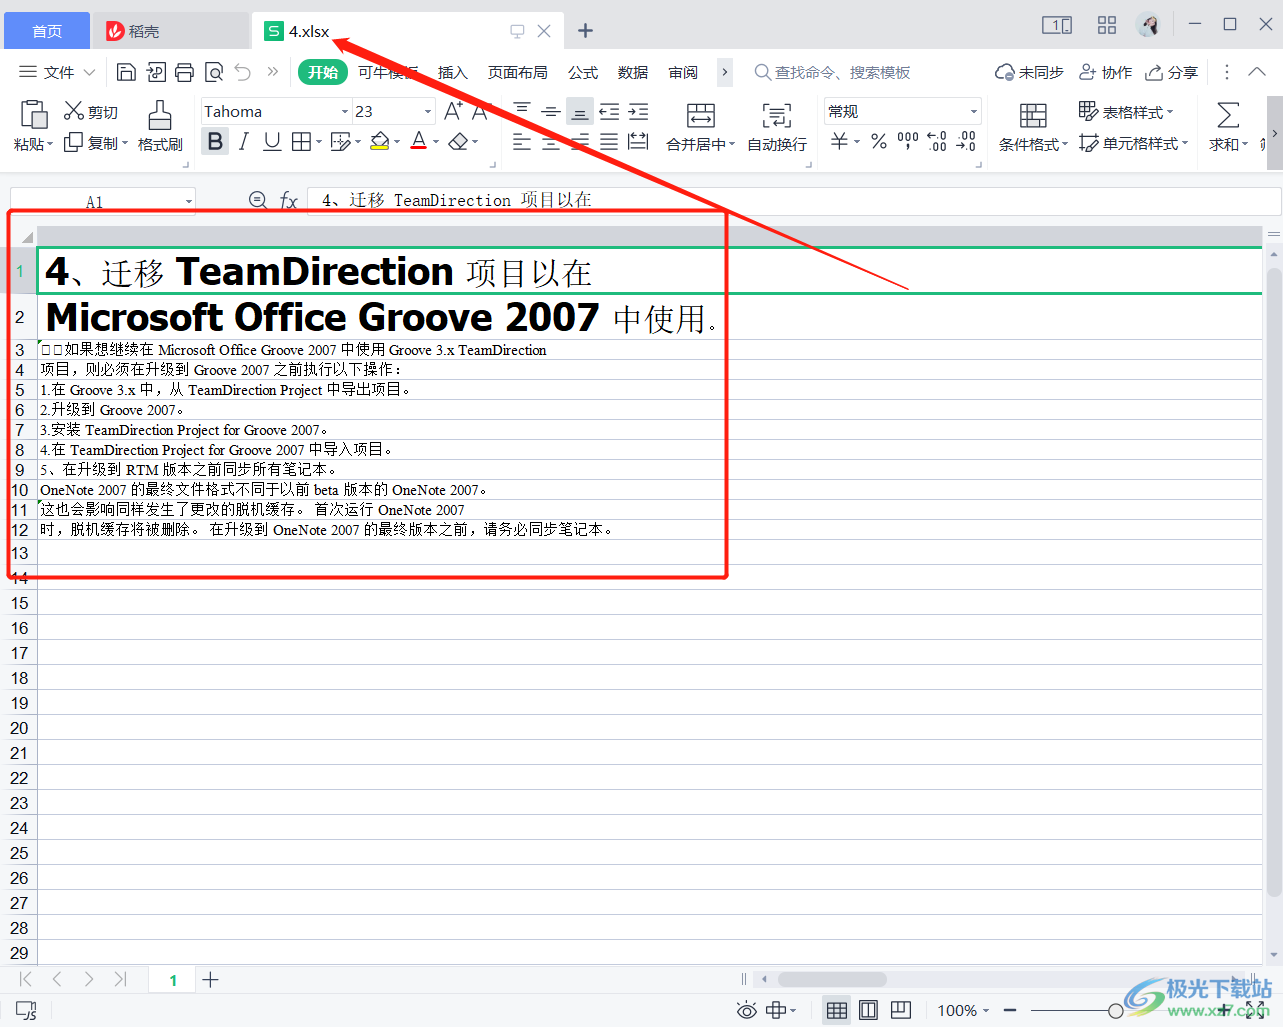This screenshot has height=1027, width=1283.
Task: Click the eraser clear-format icon
Action: 458,142
